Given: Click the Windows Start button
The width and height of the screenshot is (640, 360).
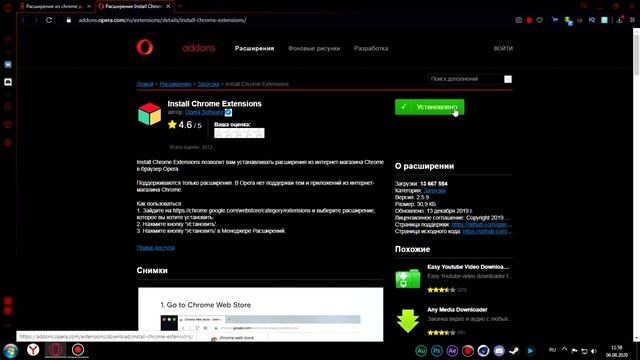Looking at the screenshot, I should click(x=11, y=351).
